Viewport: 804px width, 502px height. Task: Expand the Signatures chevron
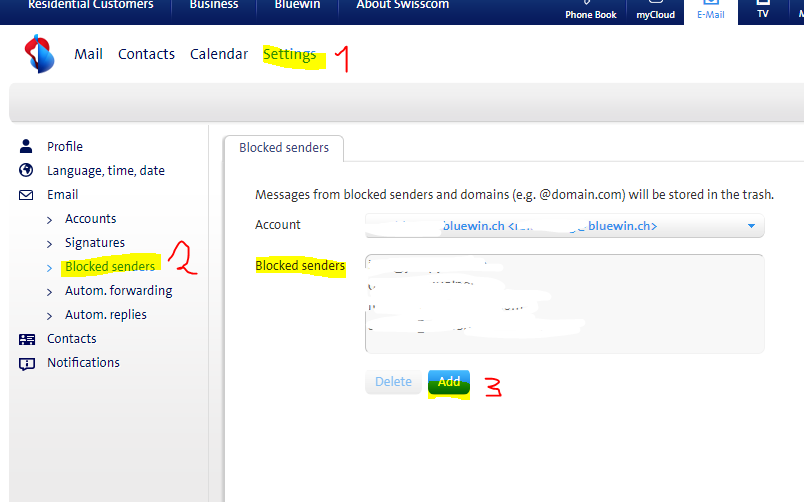tap(50, 243)
